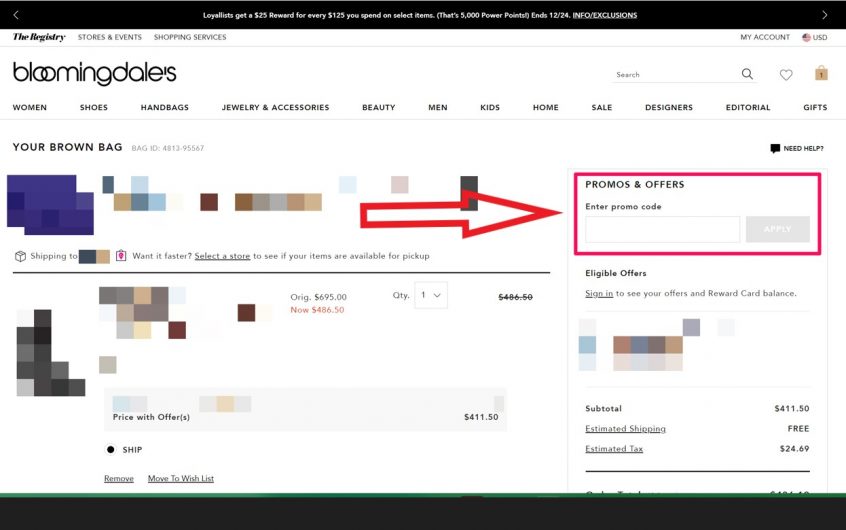Click the search magnifier icon
Viewport: 846px width, 530px height.
(x=747, y=74)
